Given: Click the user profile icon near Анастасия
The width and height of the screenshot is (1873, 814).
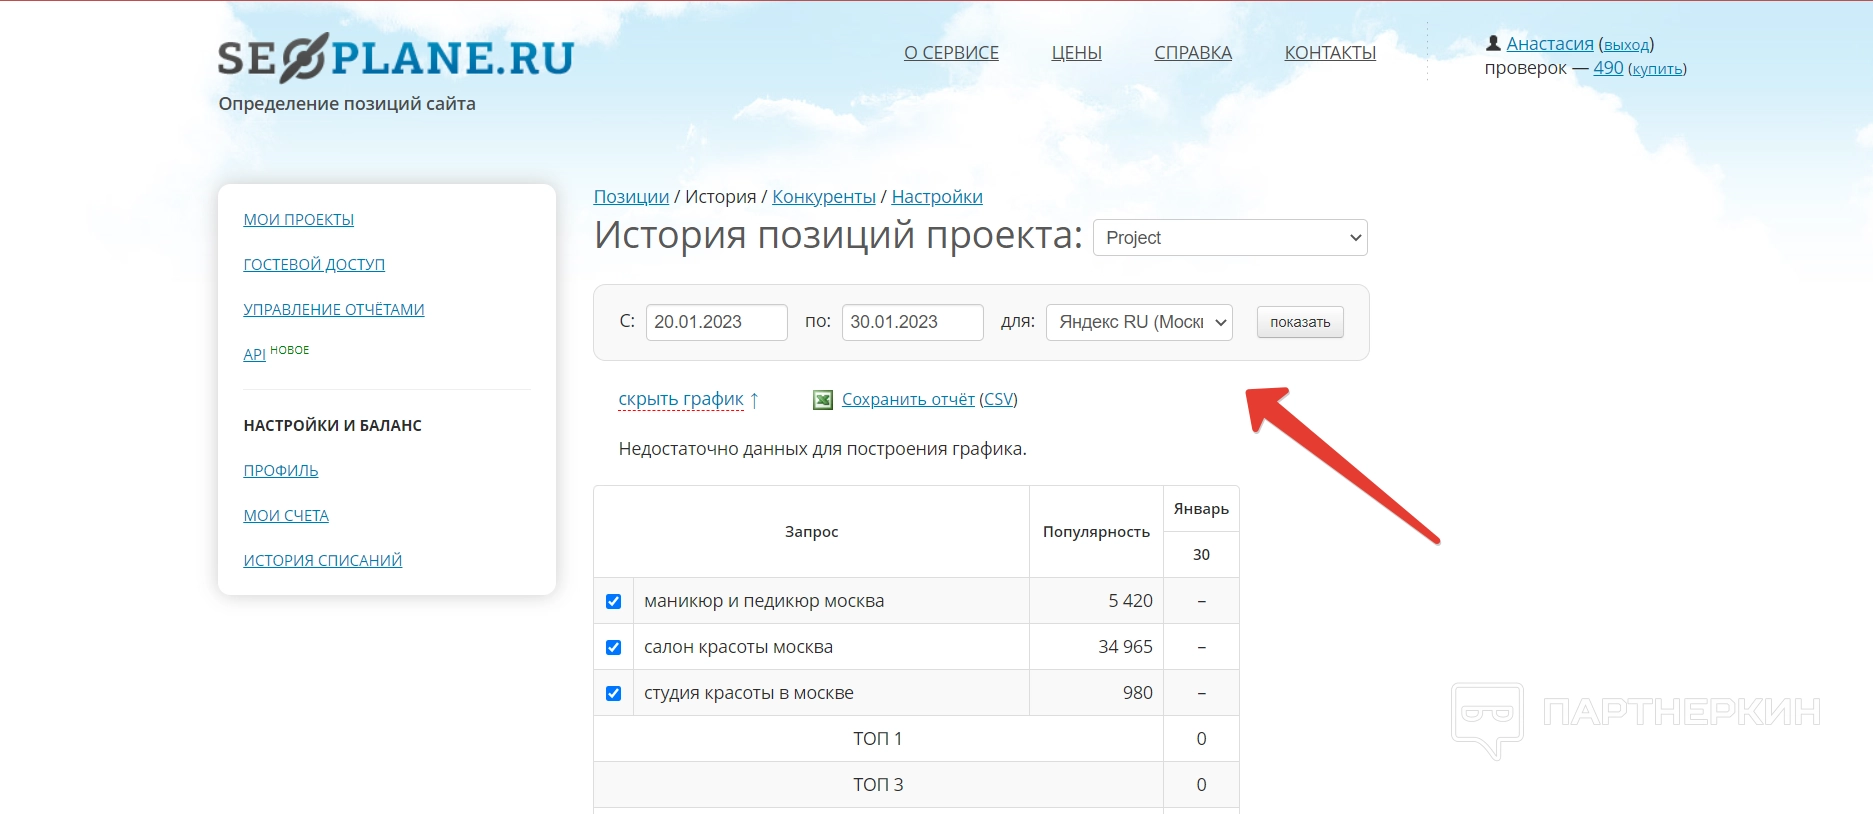Looking at the screenshot, I should (x=1493, y=43).
